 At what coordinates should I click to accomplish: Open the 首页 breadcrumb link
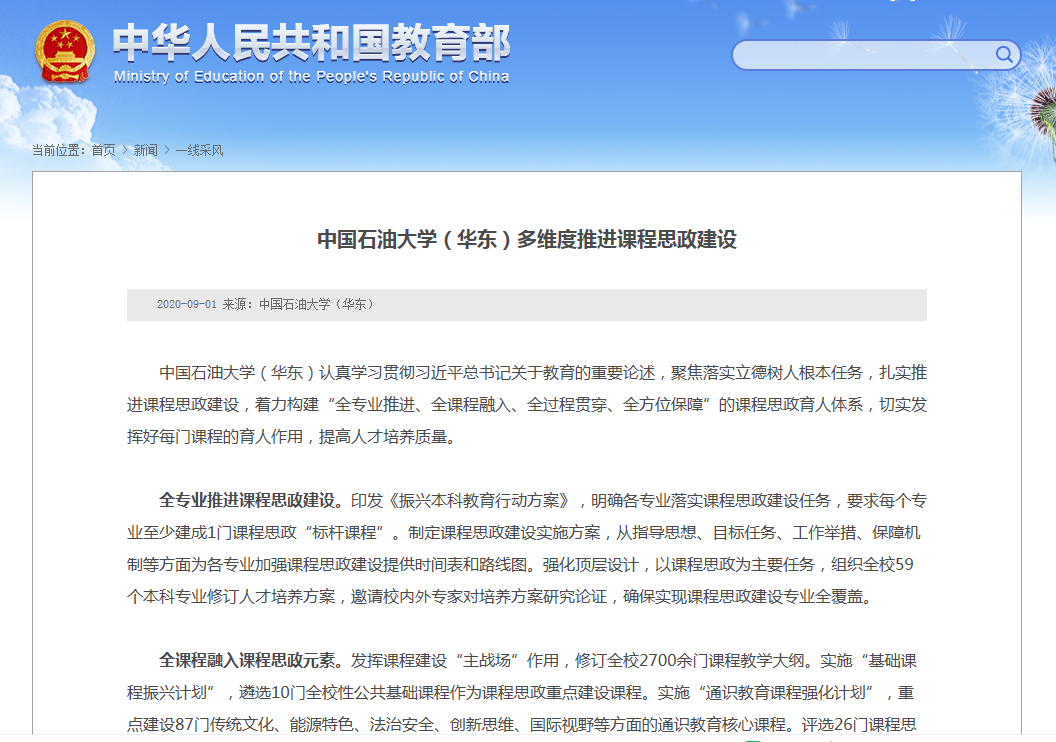(x=103, y=150)
